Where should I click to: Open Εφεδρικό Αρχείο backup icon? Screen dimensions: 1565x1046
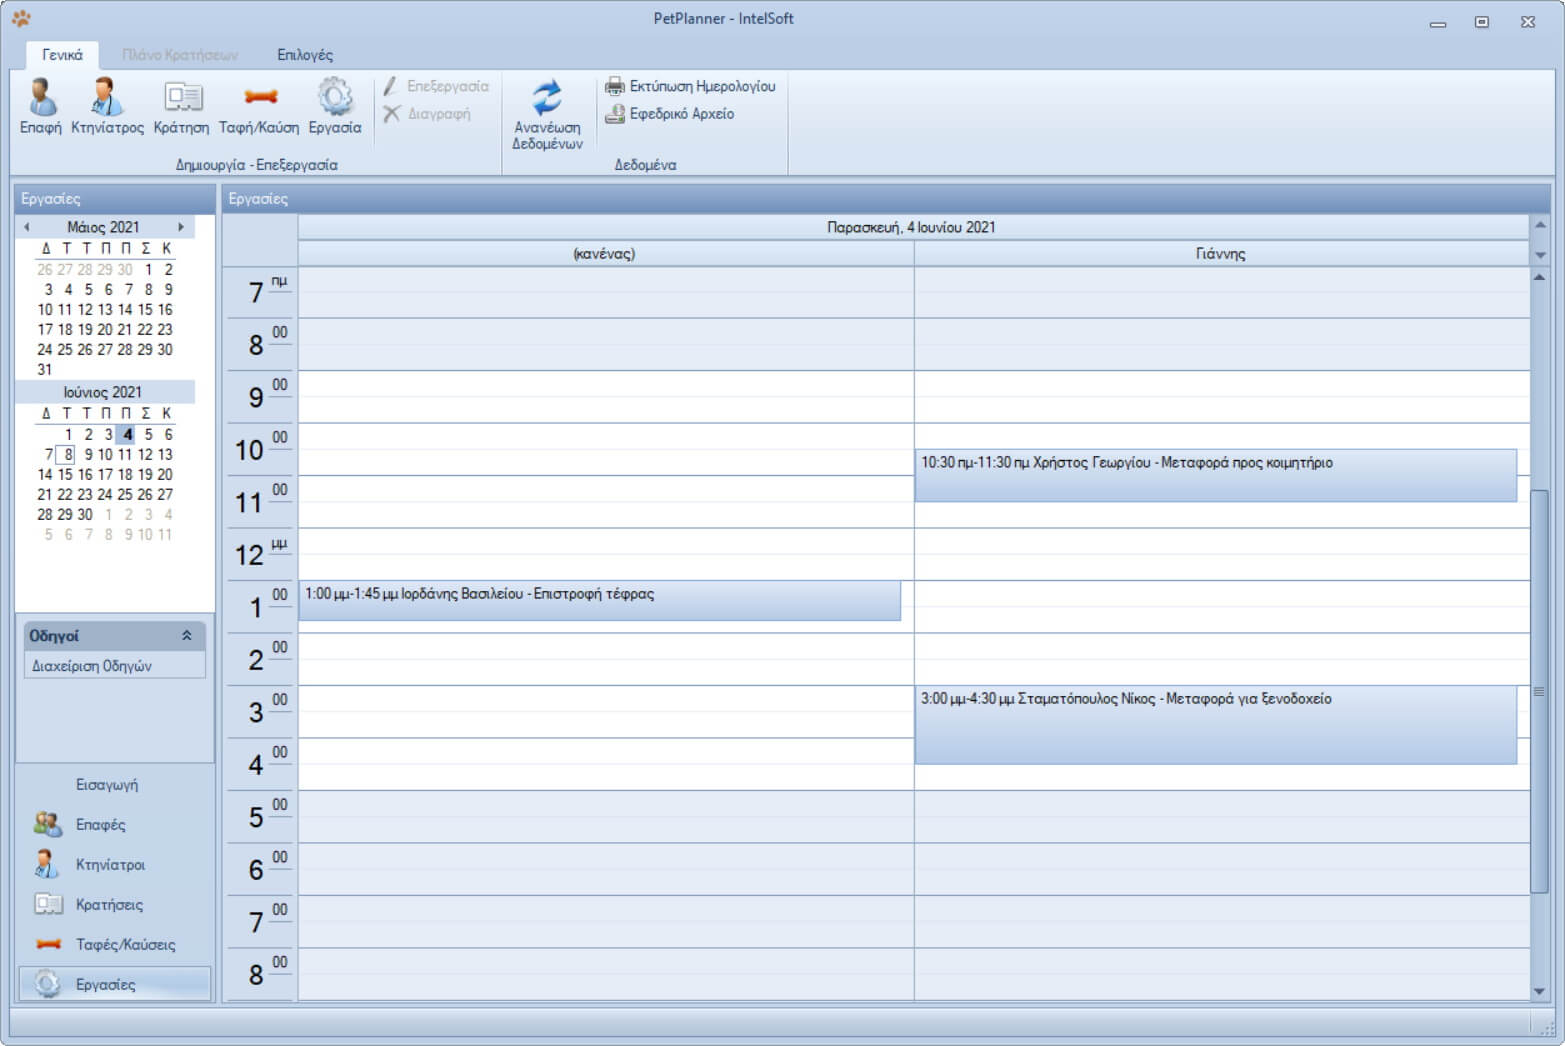coord(615,114)
